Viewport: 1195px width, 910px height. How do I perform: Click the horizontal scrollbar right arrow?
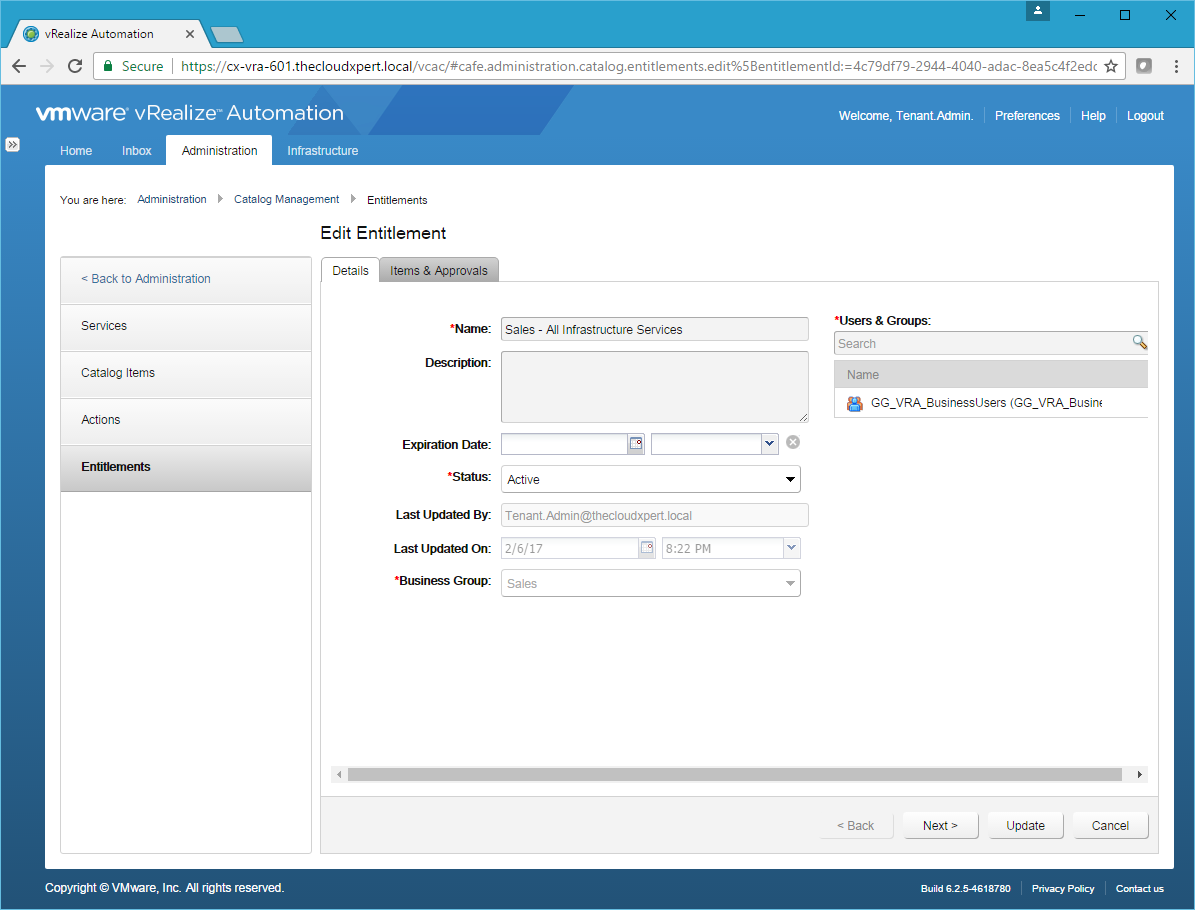[x=1139, y=775]
